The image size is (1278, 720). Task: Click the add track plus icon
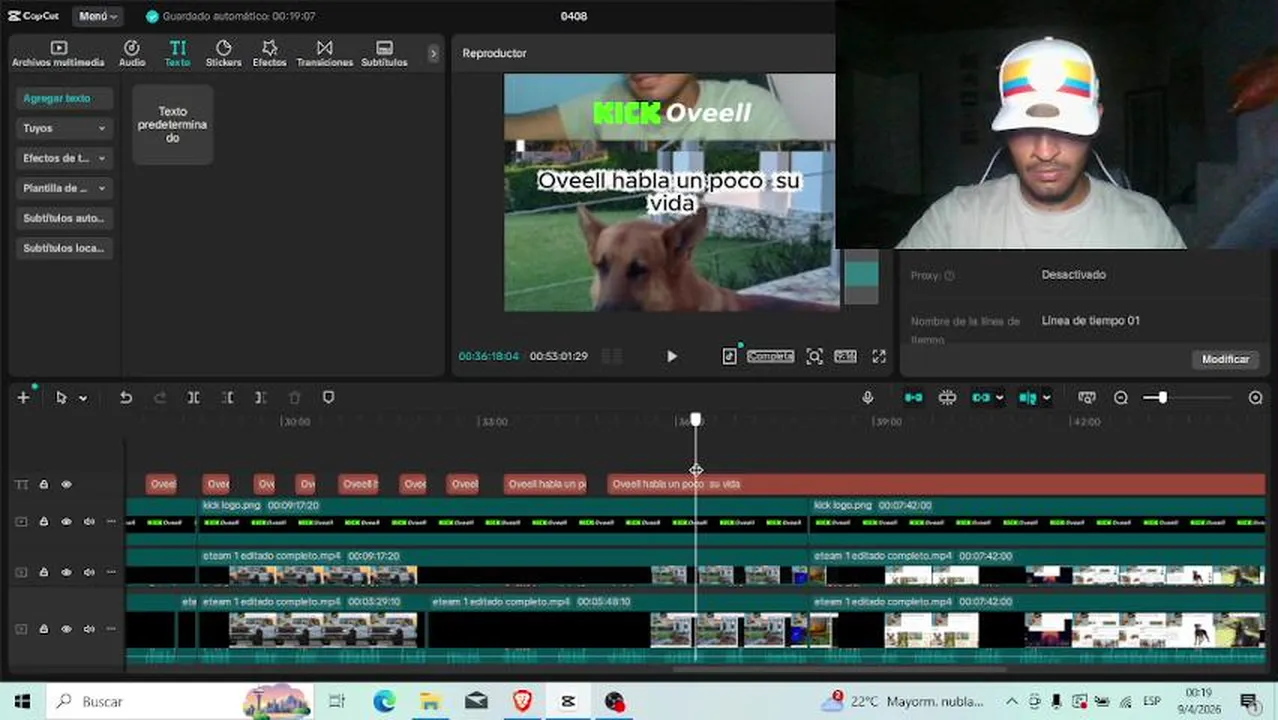coord(23,398)
